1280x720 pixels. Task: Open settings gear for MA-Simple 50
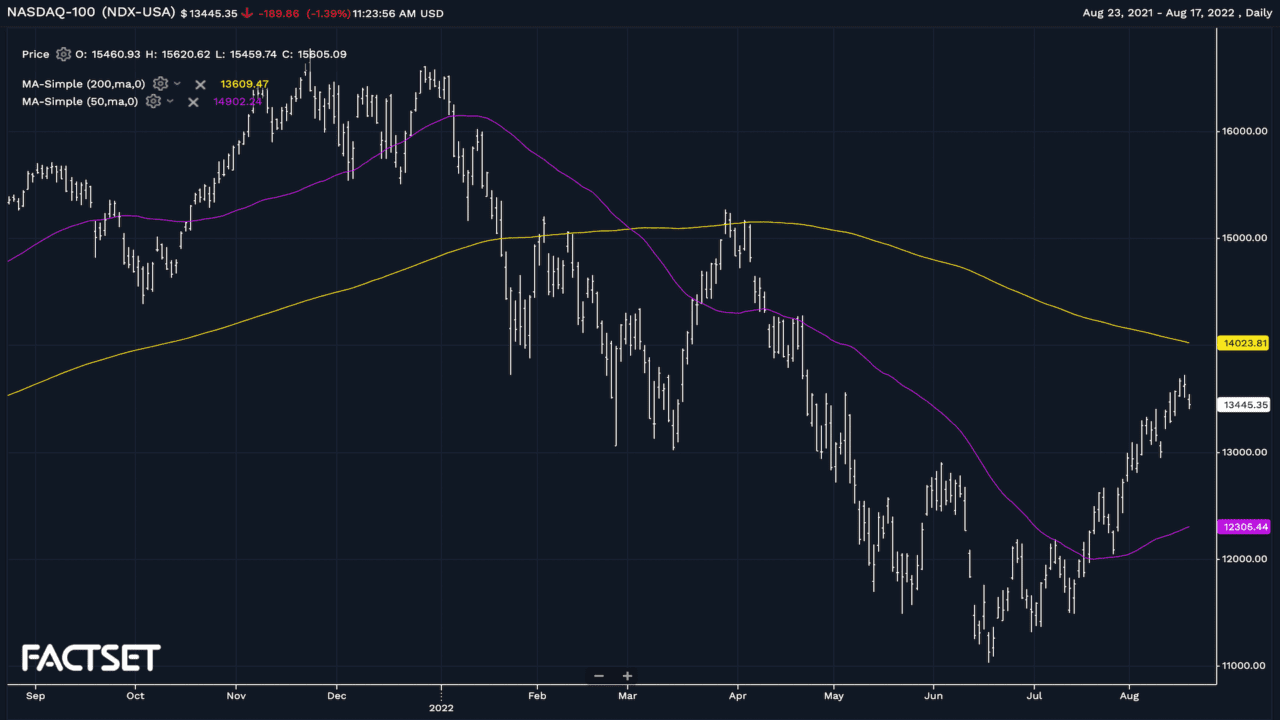click(x=153, y=101)
